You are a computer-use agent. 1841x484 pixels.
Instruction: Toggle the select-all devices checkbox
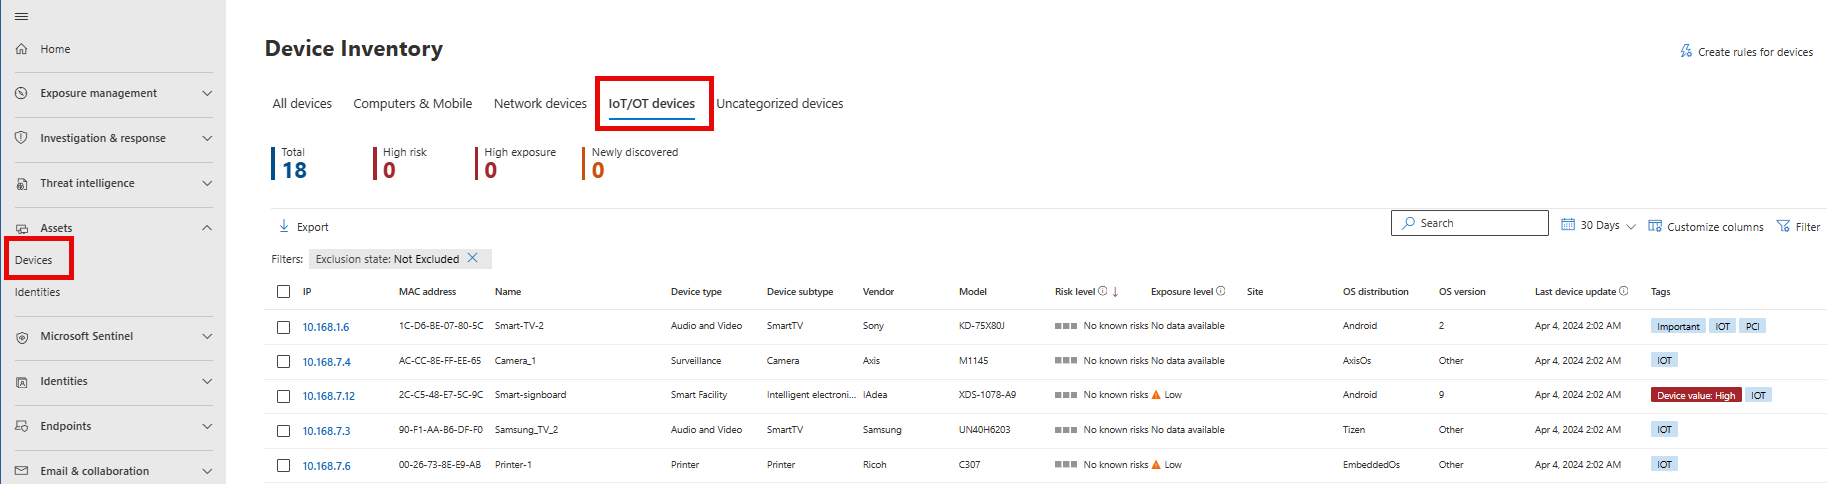click(x=284, y=292)
